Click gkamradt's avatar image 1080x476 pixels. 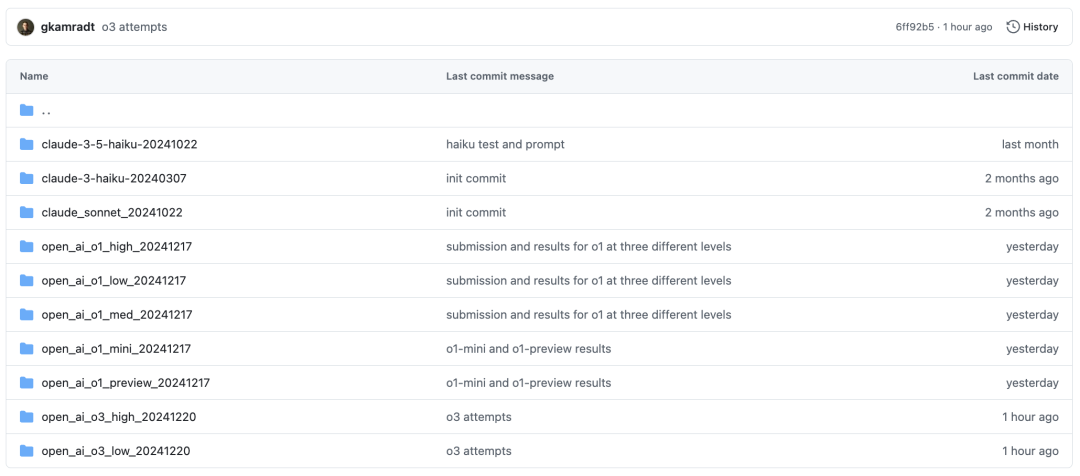point(25,28)
